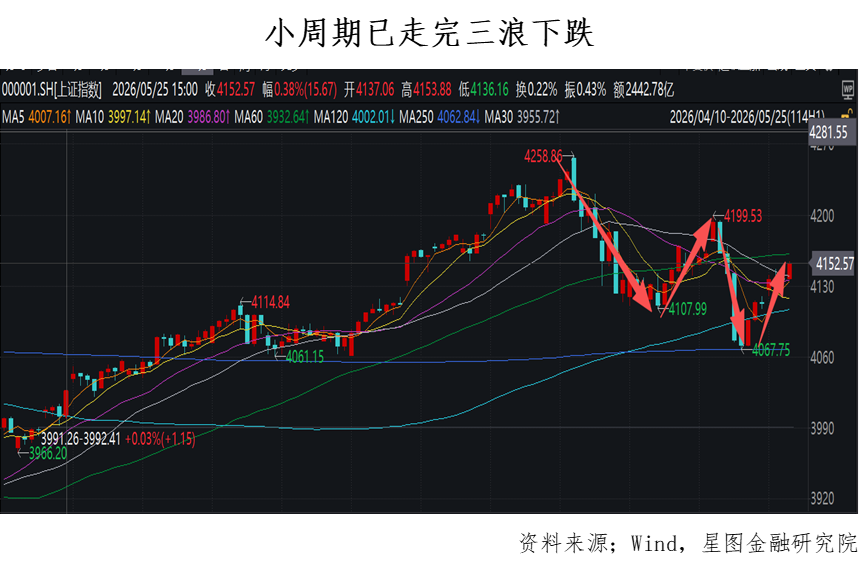
Task: Click the 4061.15 low price marker
Action: [305, 357]
